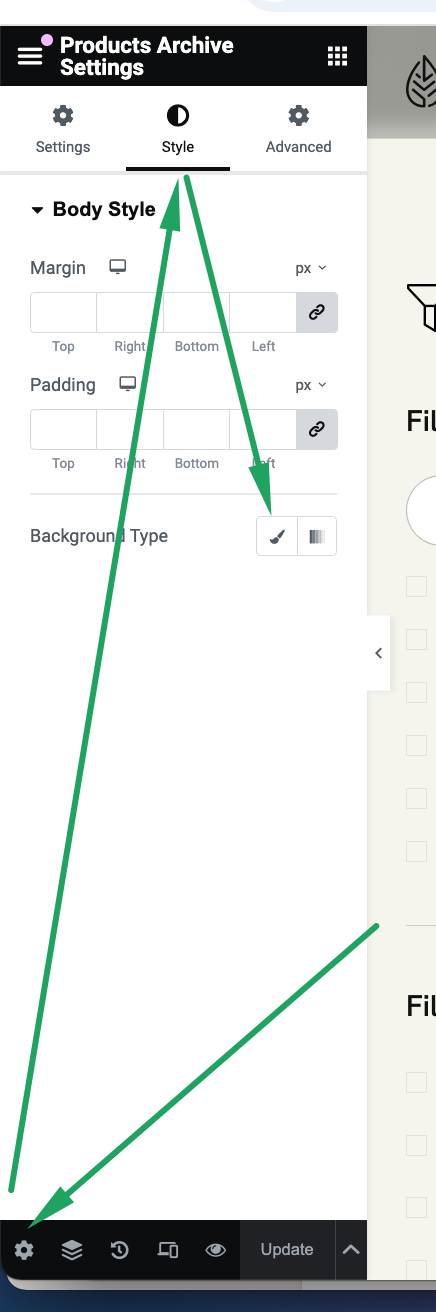Open the hamburger menu in panel header
The image size is (436, 1312).
tap(30, 56)
